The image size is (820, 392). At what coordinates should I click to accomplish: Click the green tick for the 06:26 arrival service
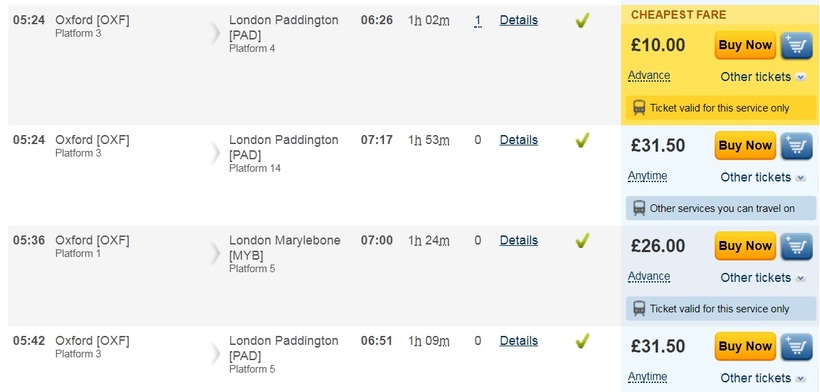click(582, 20)
